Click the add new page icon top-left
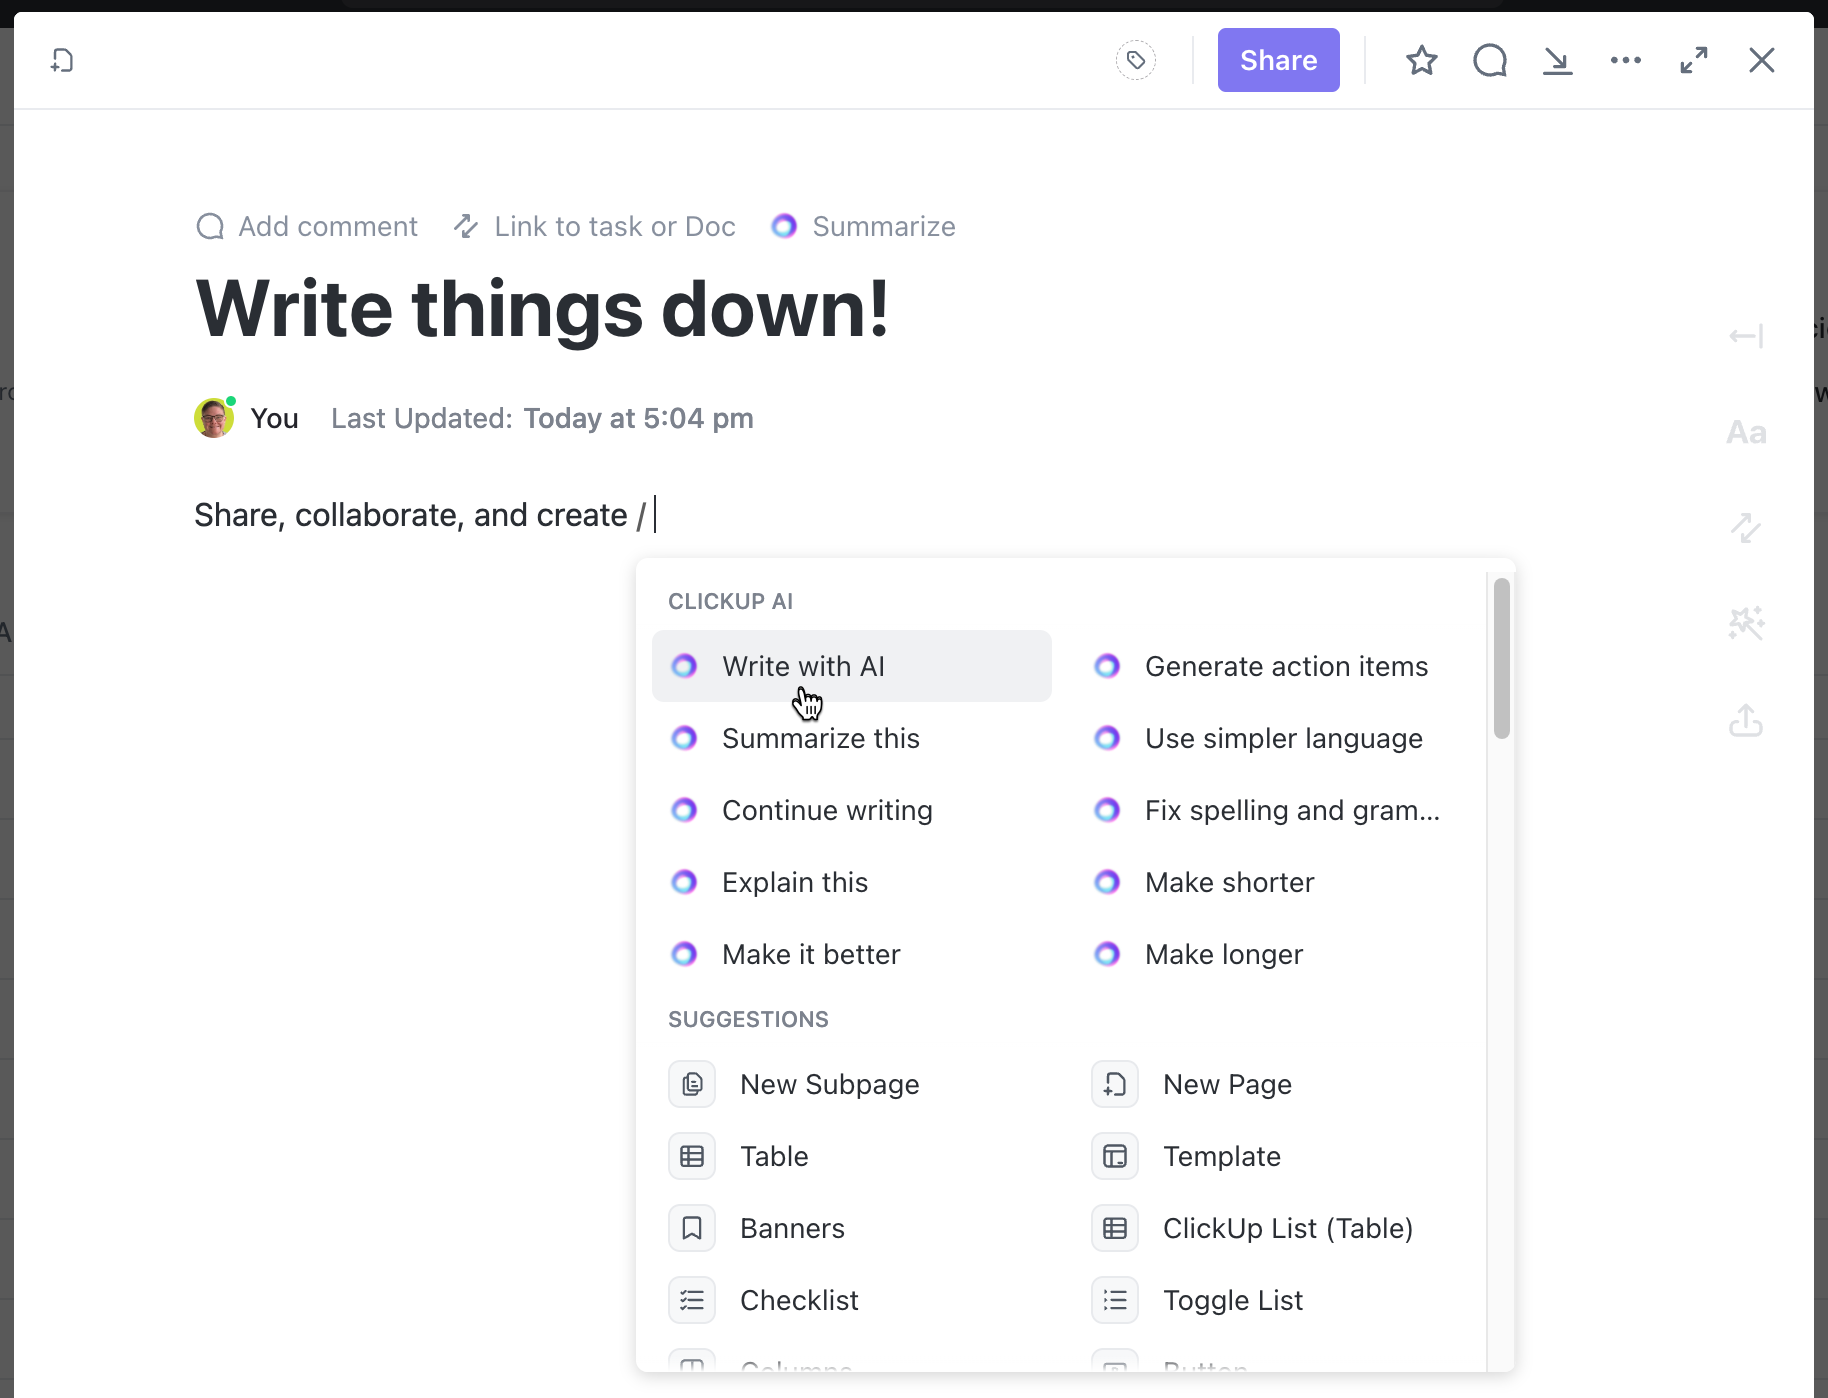This screenshot has height=1398, width=1828. pyautogui.click(x=62, y=61)
